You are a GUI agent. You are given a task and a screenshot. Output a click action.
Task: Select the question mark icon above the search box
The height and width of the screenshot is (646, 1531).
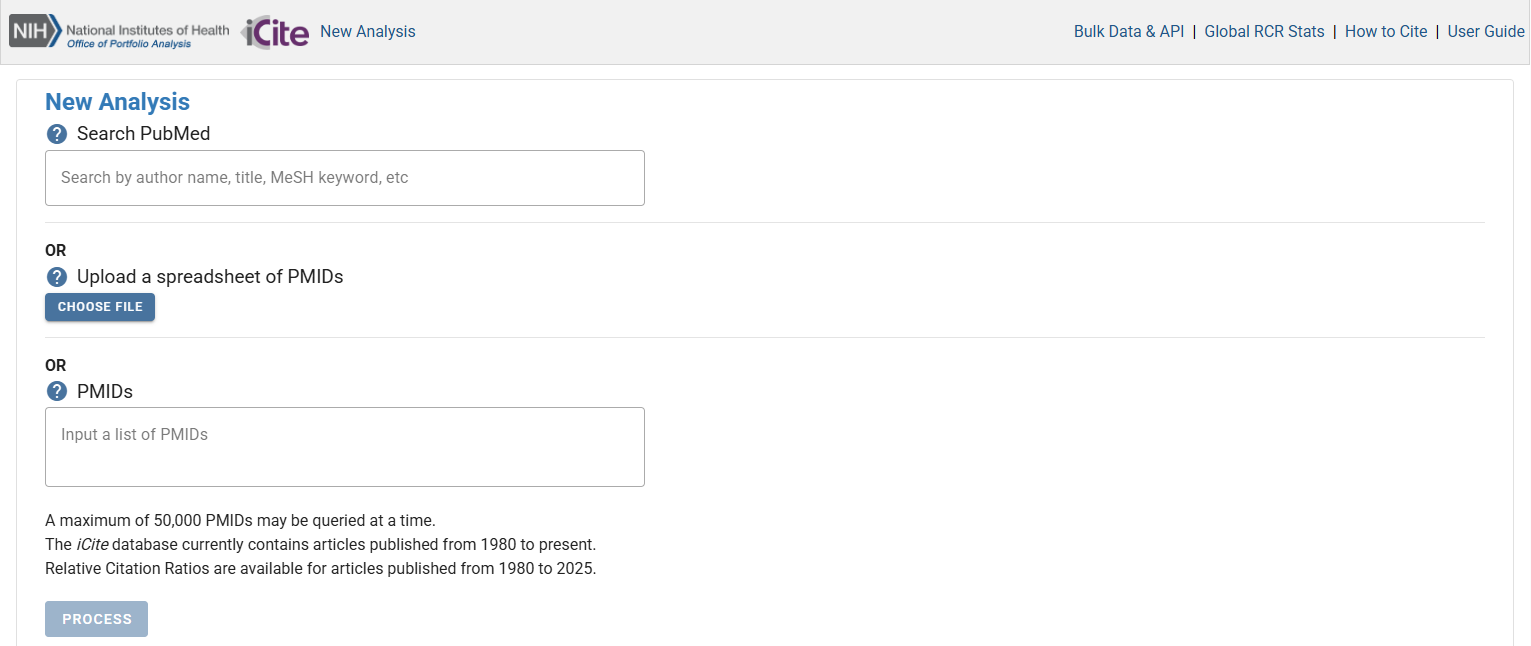pos(57,133)
